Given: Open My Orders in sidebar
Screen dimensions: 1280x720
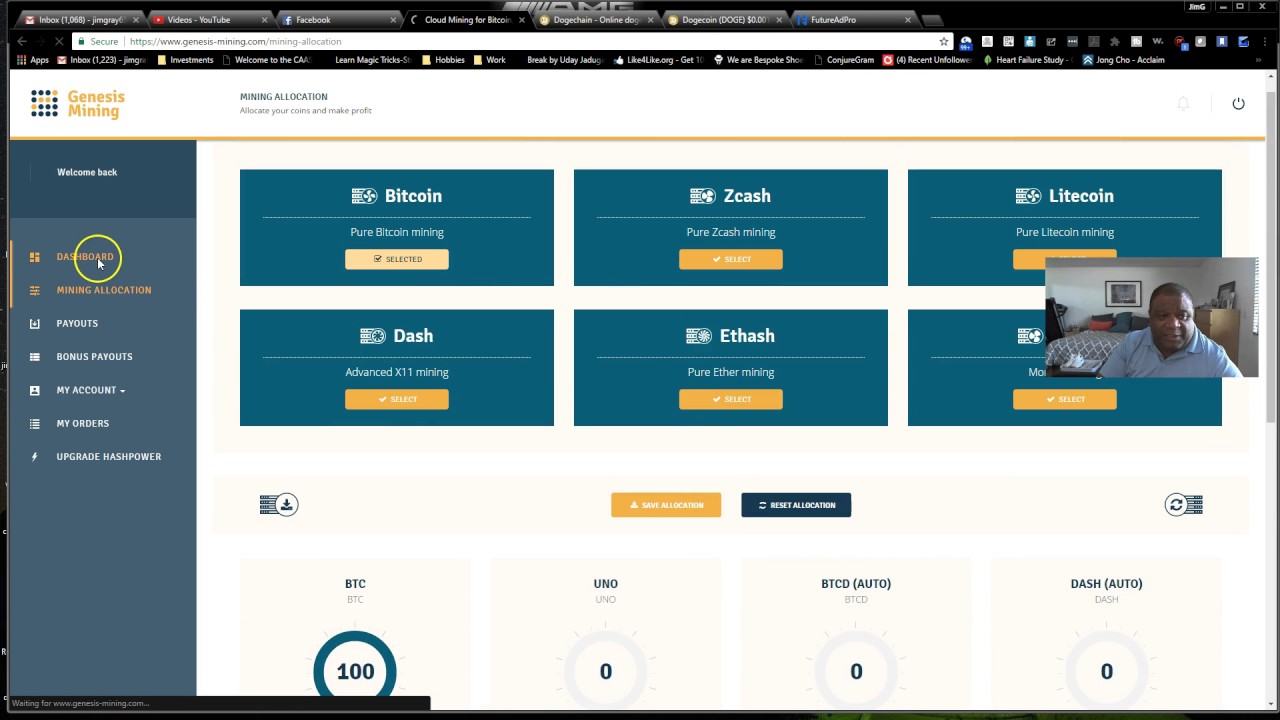Looking at the screenshot, I should click(x=83, y=423).
